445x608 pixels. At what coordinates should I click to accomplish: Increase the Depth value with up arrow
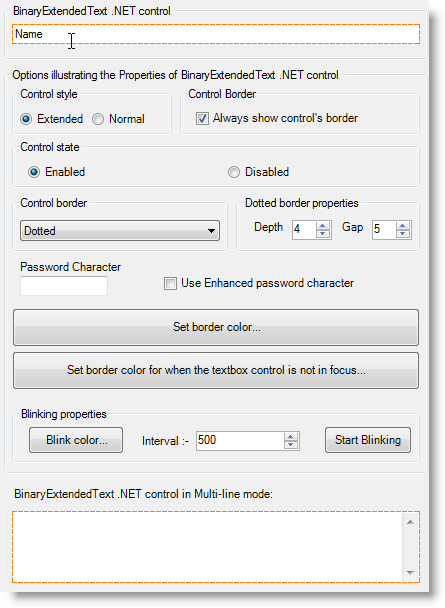pos(323,226)
